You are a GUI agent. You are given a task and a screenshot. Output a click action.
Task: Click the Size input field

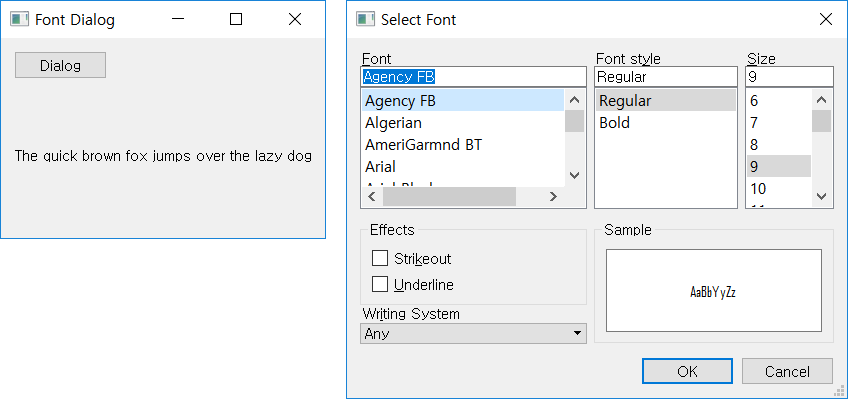pyautogui.click(x=789, y=77)
